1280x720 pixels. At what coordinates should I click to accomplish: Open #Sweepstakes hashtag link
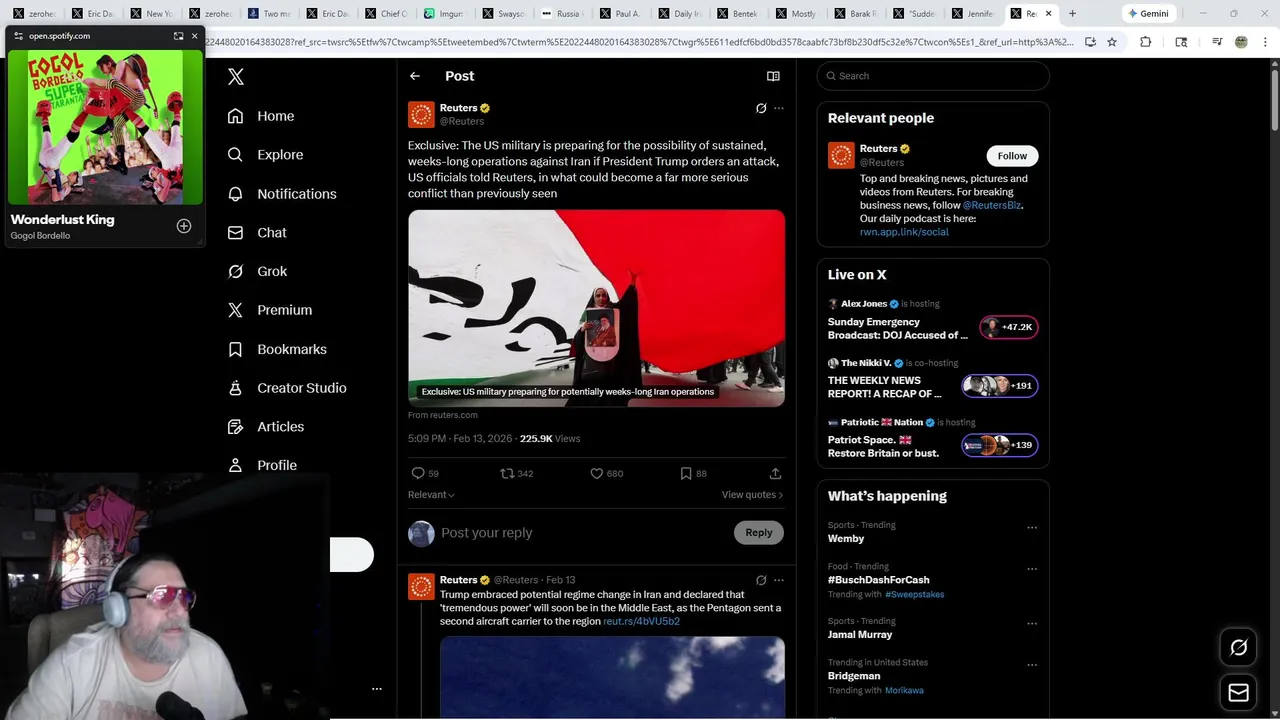[914, 594]
